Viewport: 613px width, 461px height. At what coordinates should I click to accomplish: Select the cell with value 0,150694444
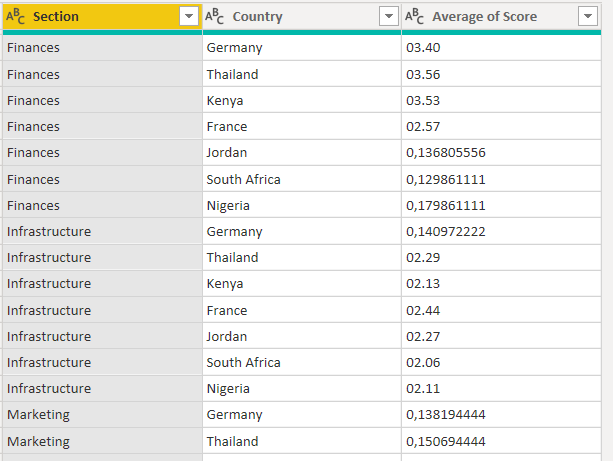(x=502, y=441)
